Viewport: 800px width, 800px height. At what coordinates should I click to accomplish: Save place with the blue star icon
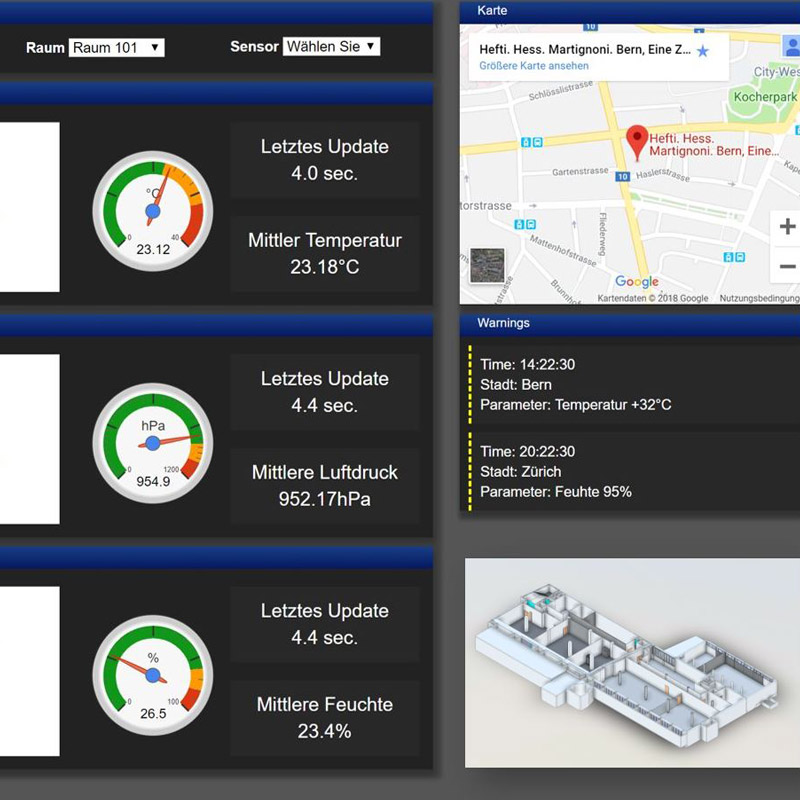pos(703,51)
